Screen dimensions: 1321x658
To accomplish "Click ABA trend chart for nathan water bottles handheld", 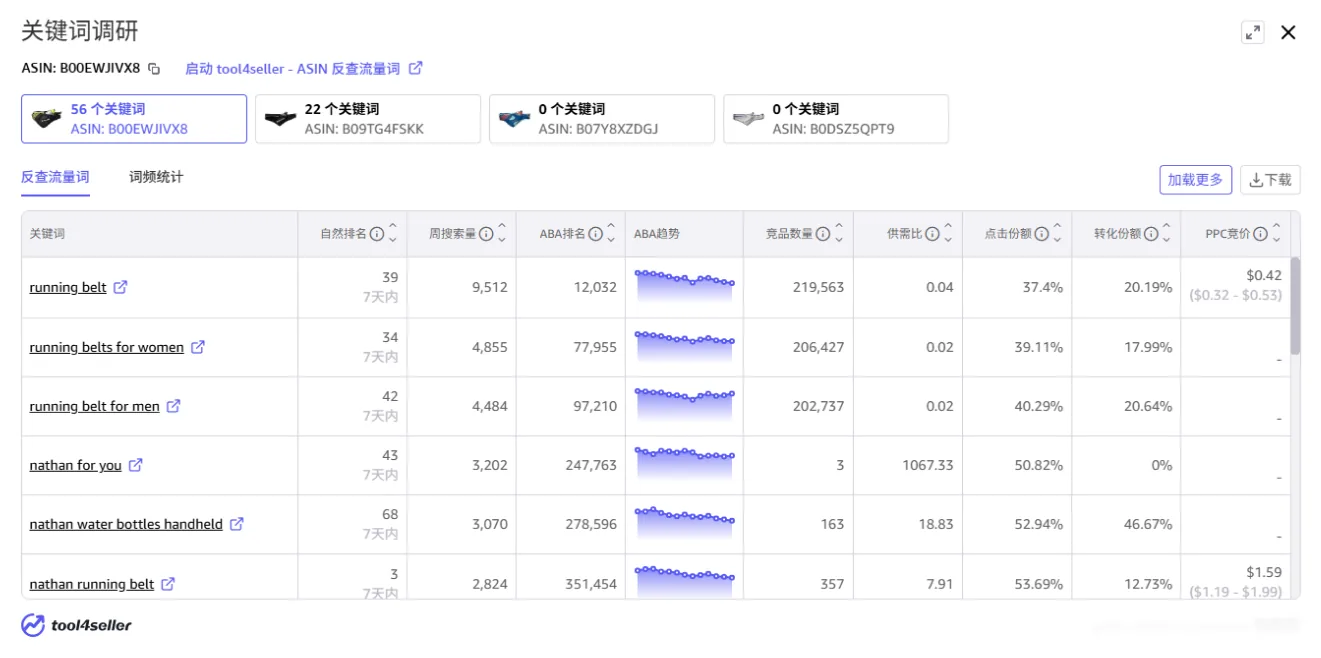I will (685, 523).
